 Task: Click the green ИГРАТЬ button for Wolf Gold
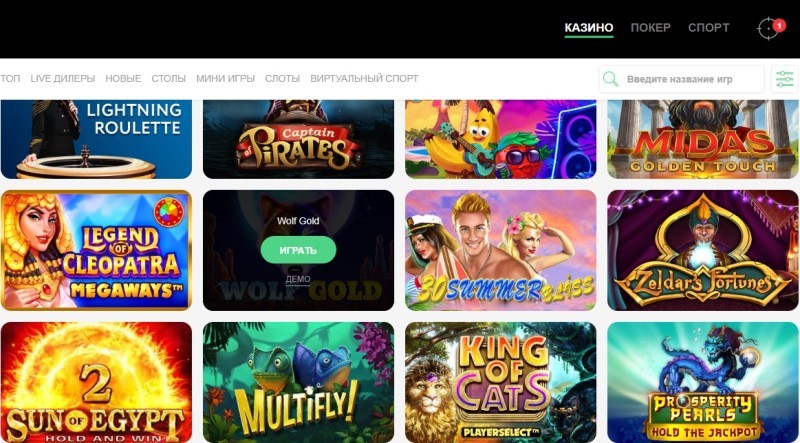coord(298,250)
